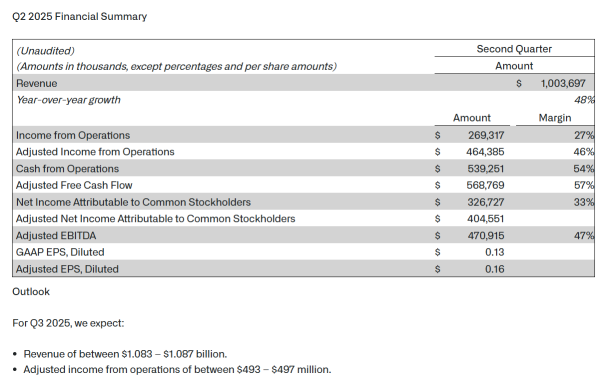Select amount 269,317
This screenshot has height=379, width=610.
coord(486,135)
